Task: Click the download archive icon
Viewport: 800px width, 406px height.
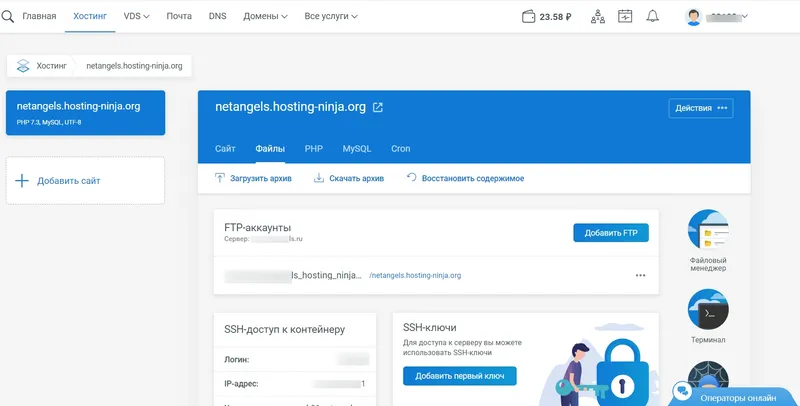Action: (319, 178)
